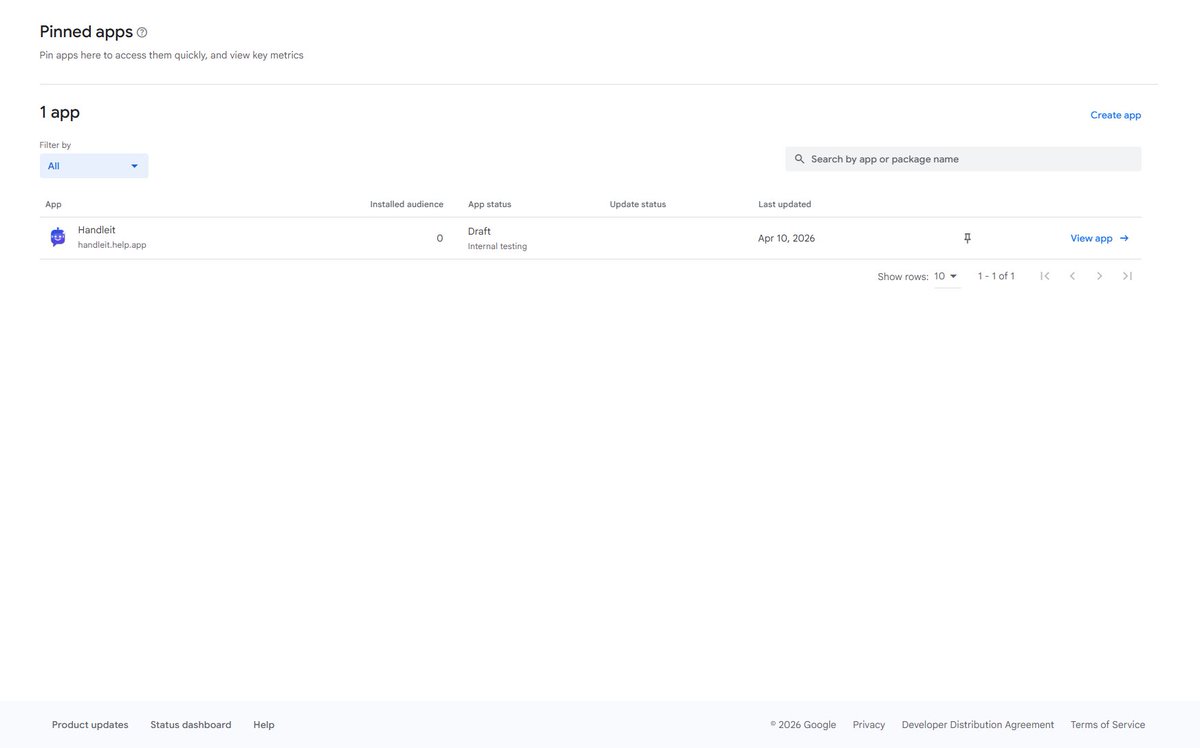The width and height of the screenshot is (1200, 748).
Task: Unpin the Handleit app with the pin icon
Action: (x=967, y=238)
